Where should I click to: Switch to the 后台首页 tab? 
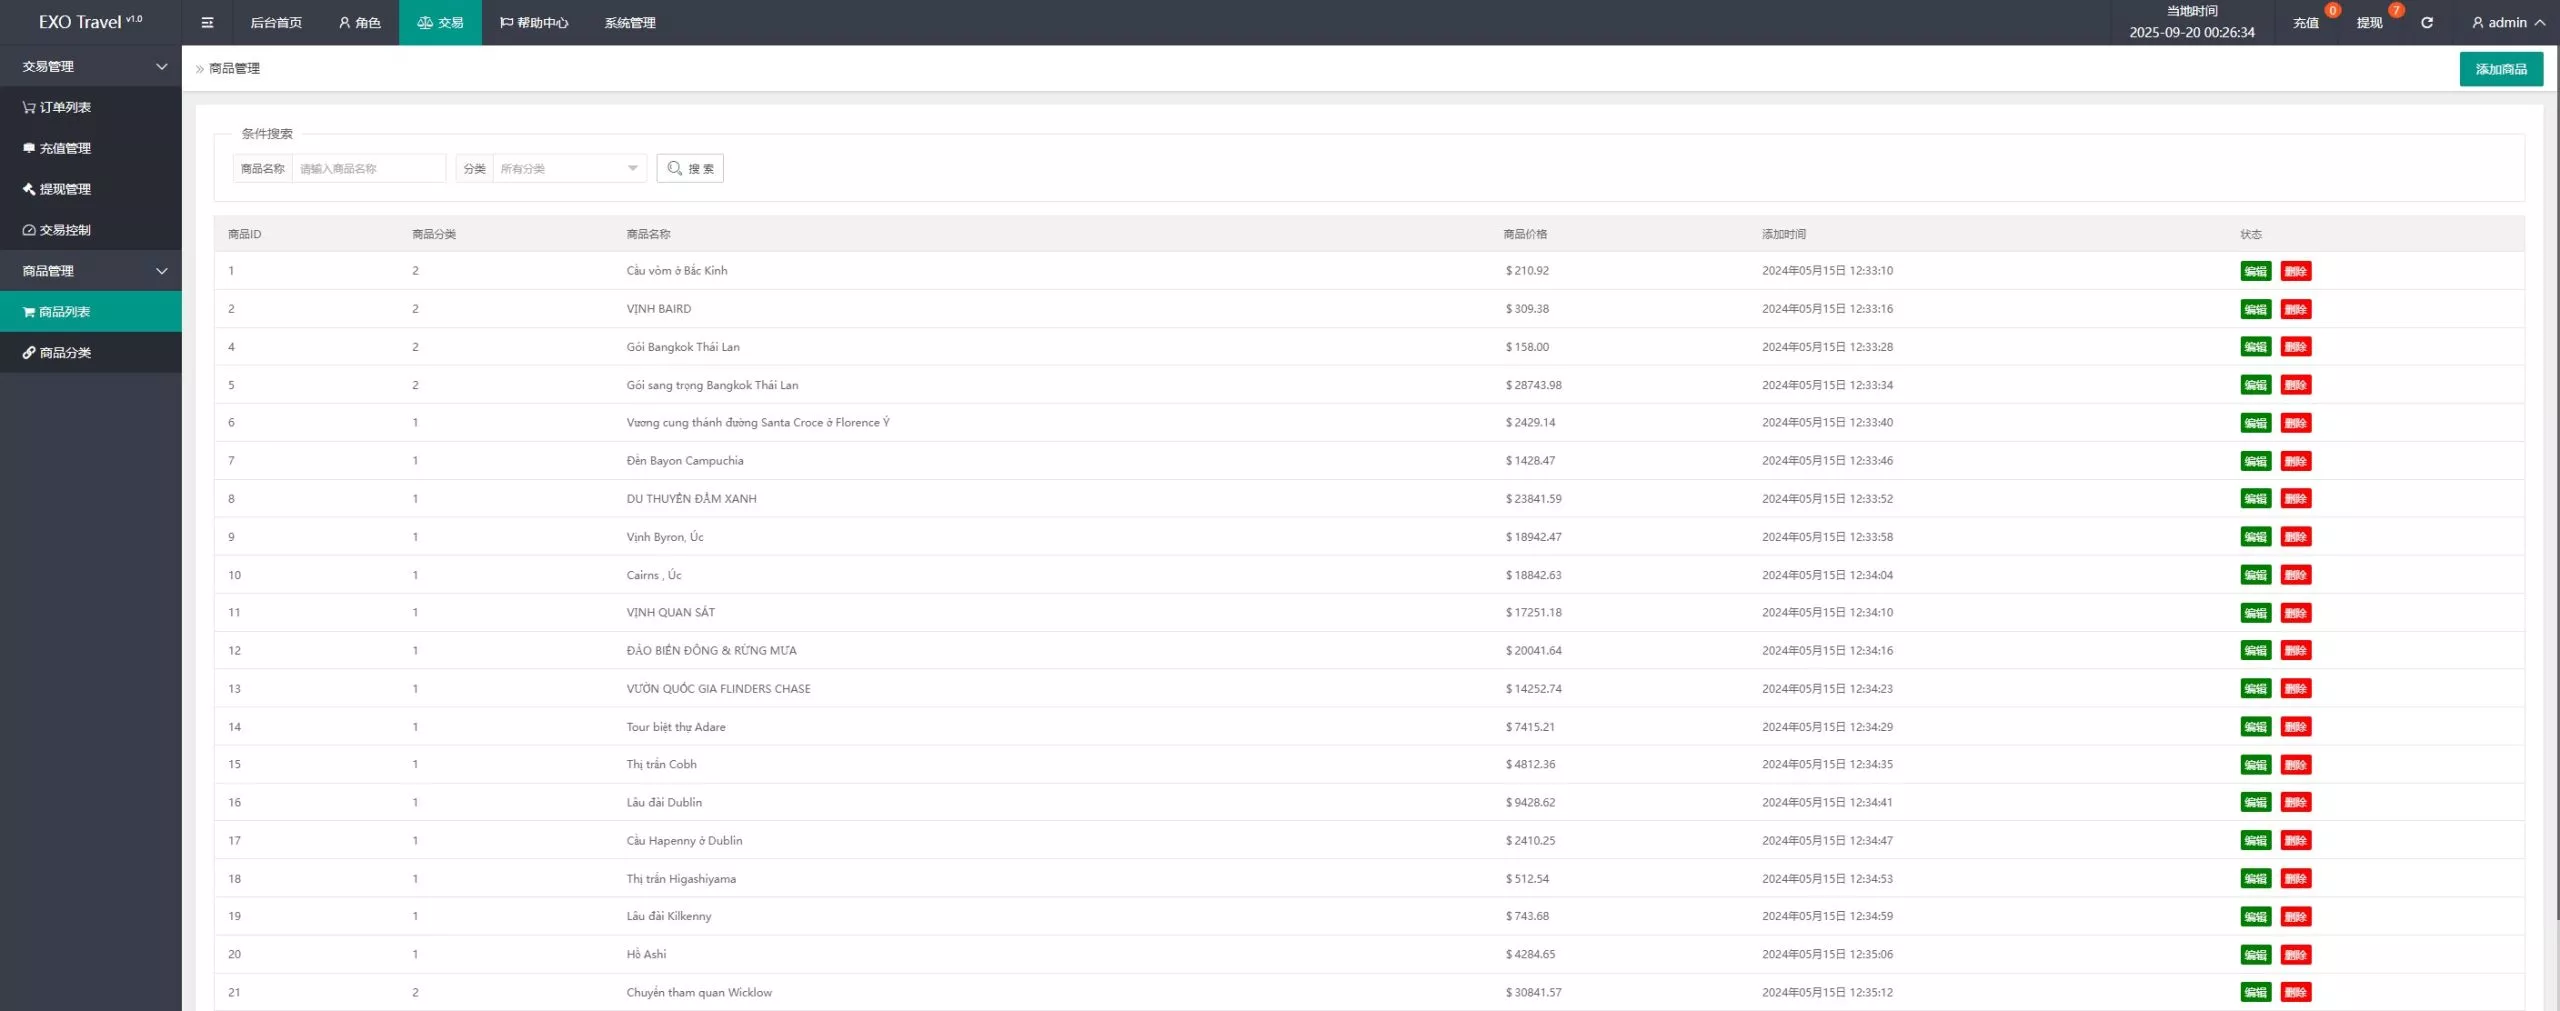pos(276,22)
